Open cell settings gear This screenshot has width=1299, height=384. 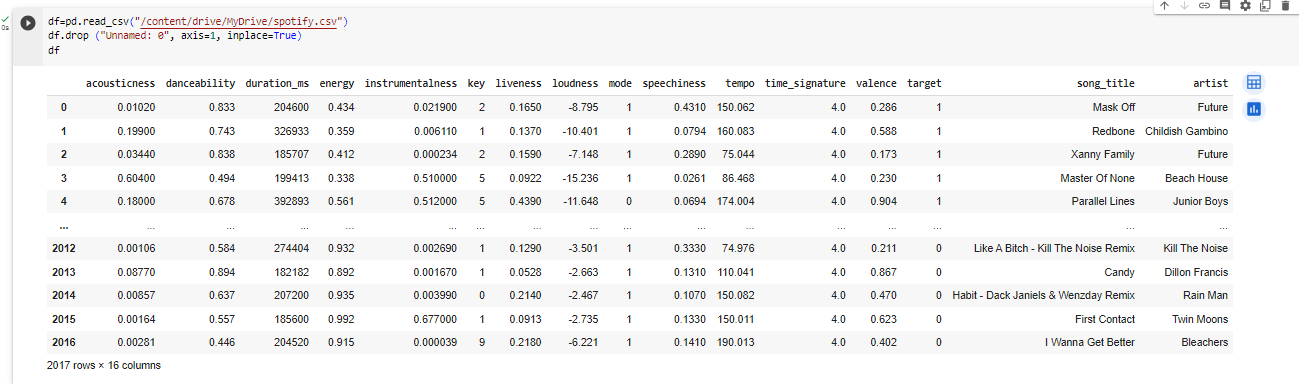(x=1246, y=6)
